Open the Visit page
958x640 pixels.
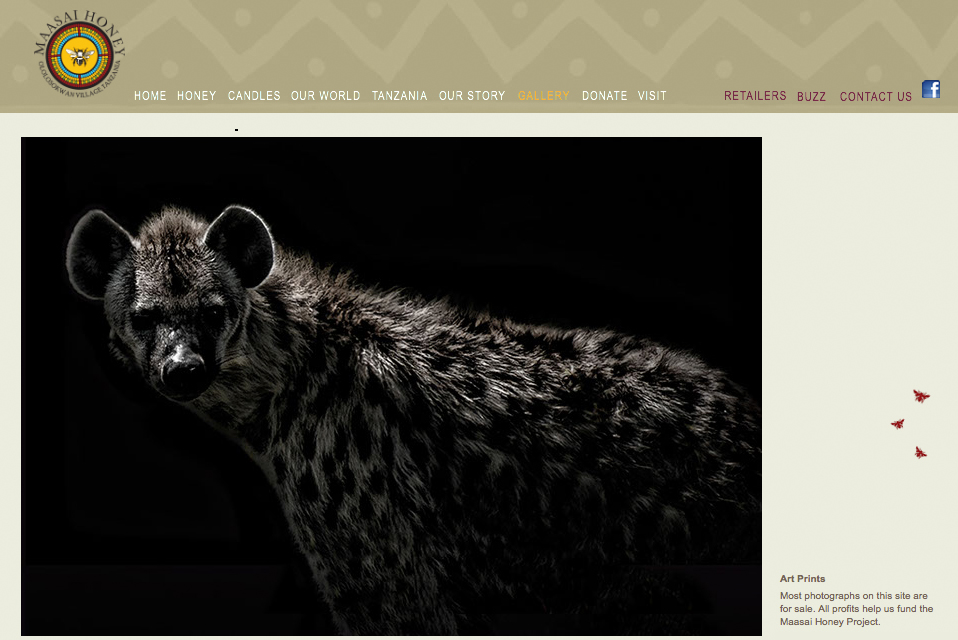[652, 96]
